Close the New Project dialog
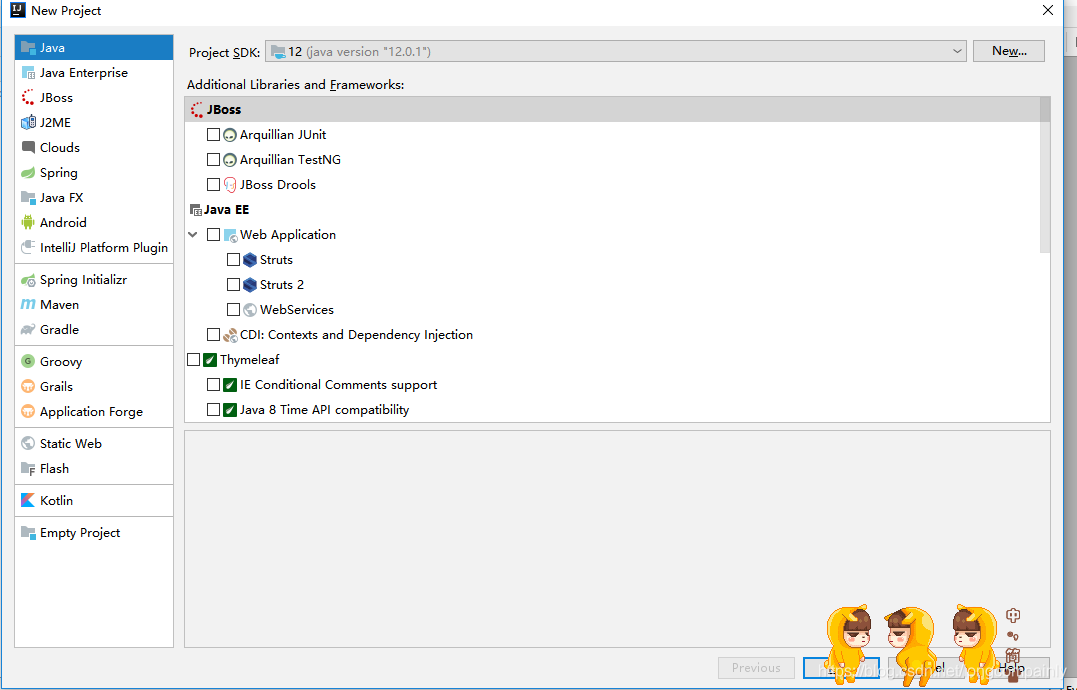This screenshot has height=690, width=1077. pyautogui.click(x=1047, y=10)
